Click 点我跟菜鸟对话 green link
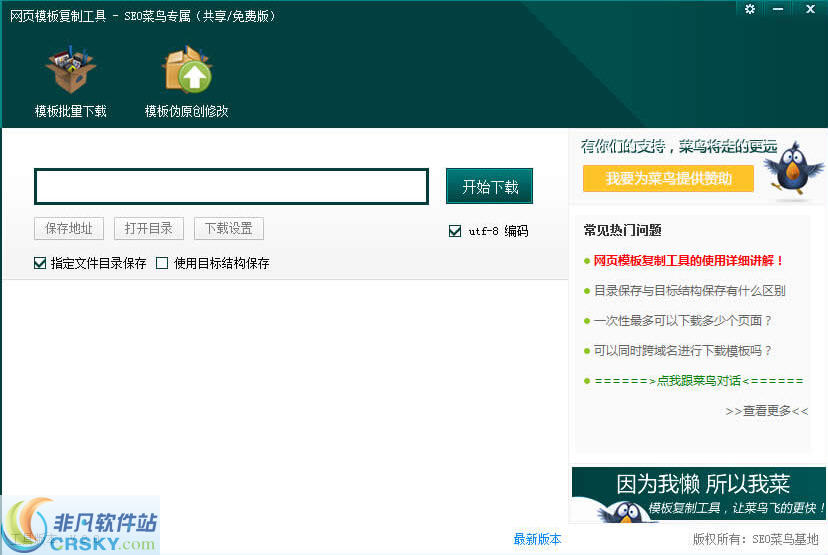This screenshot has width=828, height=555. [x=699, y=381]
